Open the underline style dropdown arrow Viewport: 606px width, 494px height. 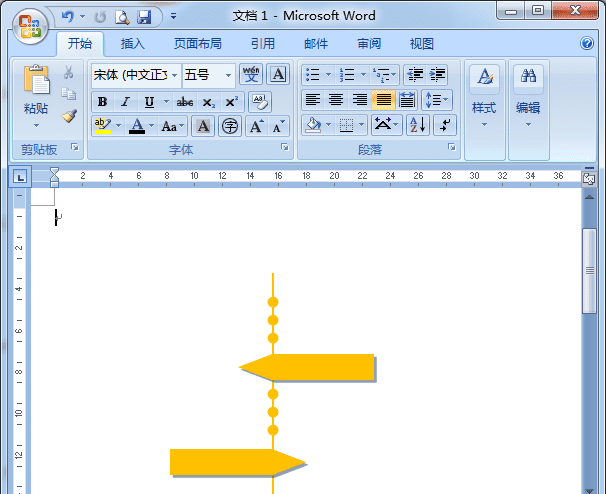pos(166,102)
